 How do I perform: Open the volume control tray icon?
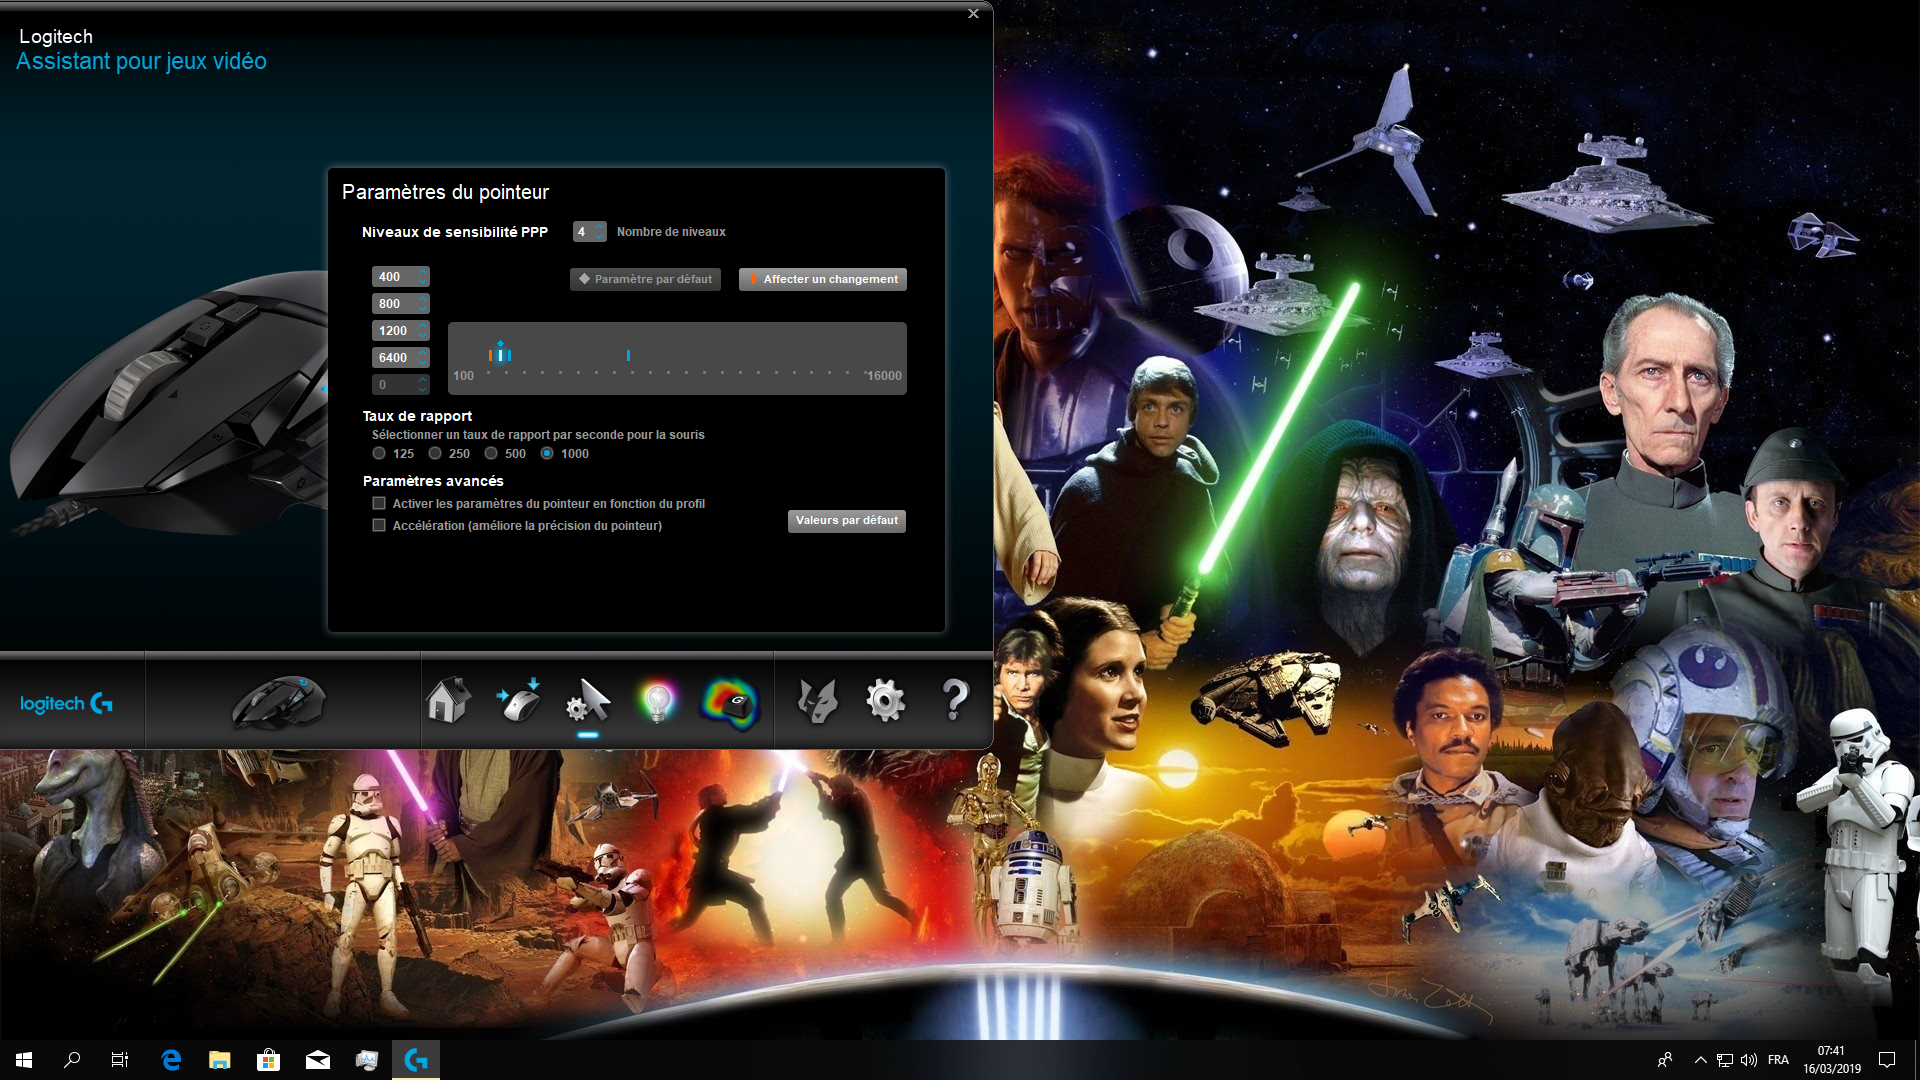1749,1060
